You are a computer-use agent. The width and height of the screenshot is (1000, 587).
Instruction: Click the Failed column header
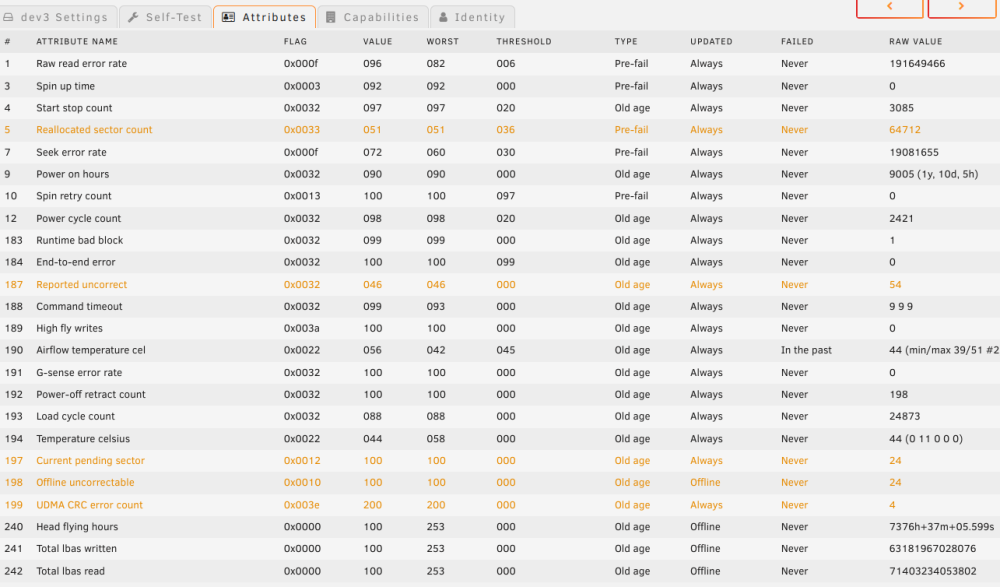[x=797, y=41]
